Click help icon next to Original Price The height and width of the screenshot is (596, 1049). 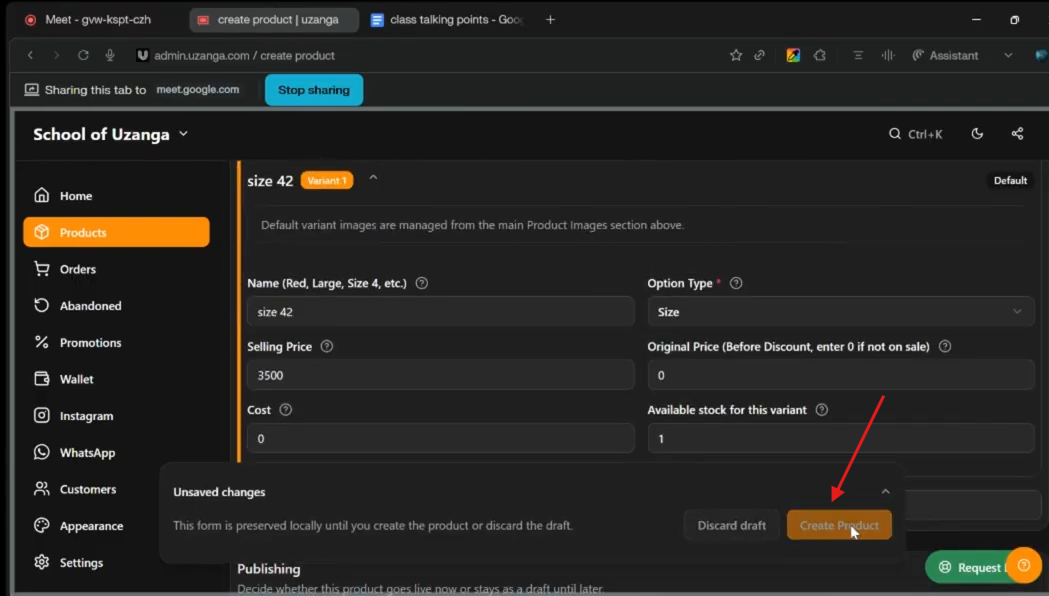point(945,346)
